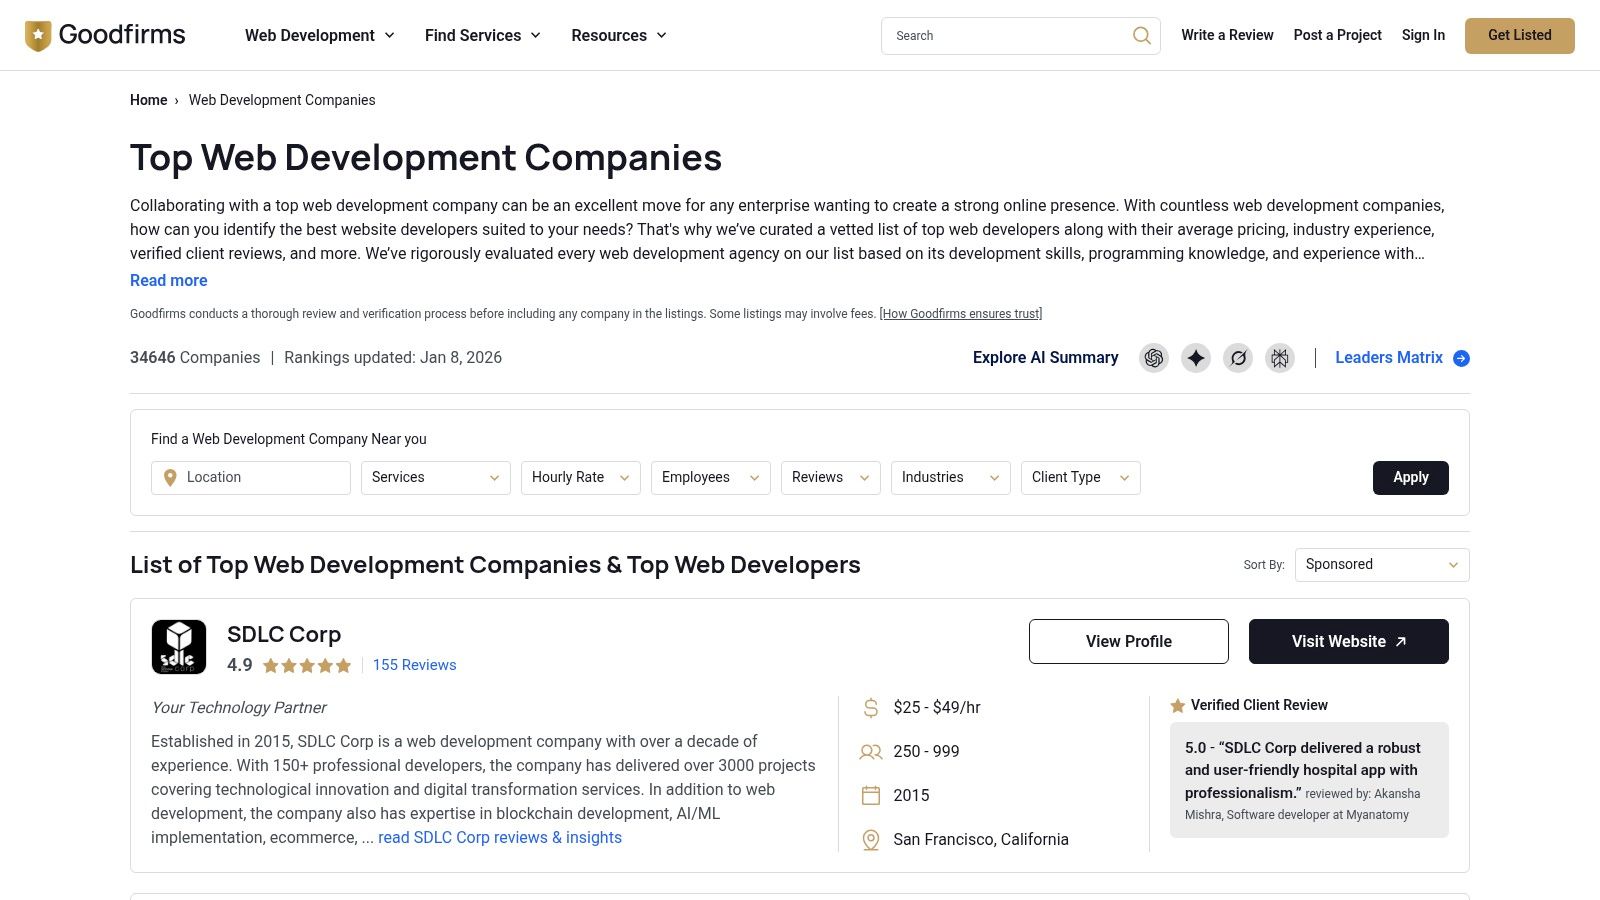Screen dimensions: 1600x900
Task: Click the Apply filters button
Action: coord(1410,478)
